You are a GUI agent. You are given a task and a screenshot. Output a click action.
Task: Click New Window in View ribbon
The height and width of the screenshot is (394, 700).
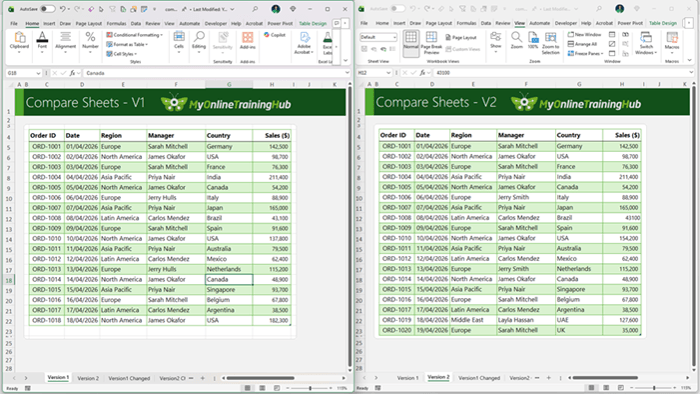click(584, 34)
